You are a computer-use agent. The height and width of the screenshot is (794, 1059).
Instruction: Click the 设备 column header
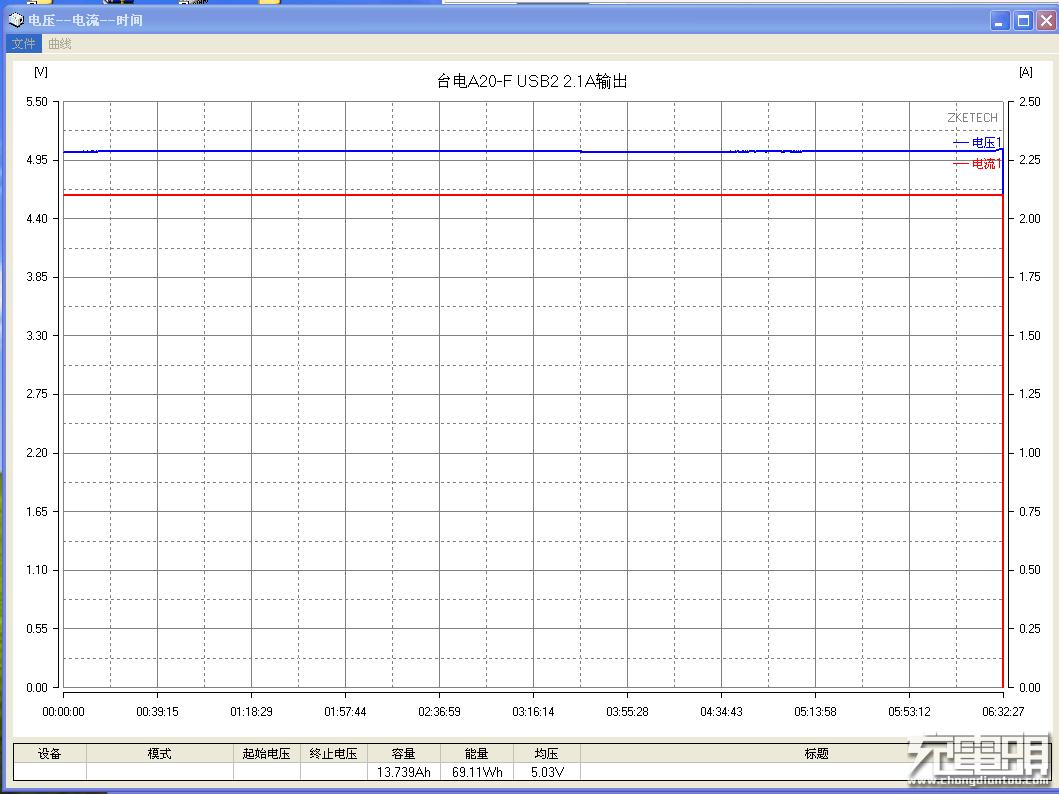click(x=49, y=752)
